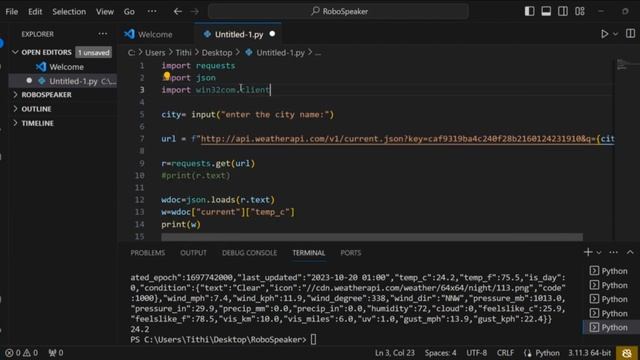
Task: Open terminal panel more actions ellipsis
Action: [x=613, y=253]
